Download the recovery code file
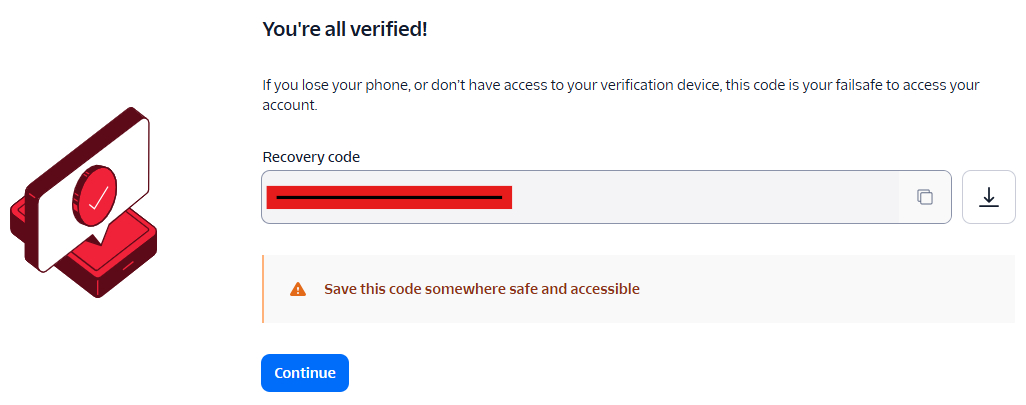 tap(988, 197)
